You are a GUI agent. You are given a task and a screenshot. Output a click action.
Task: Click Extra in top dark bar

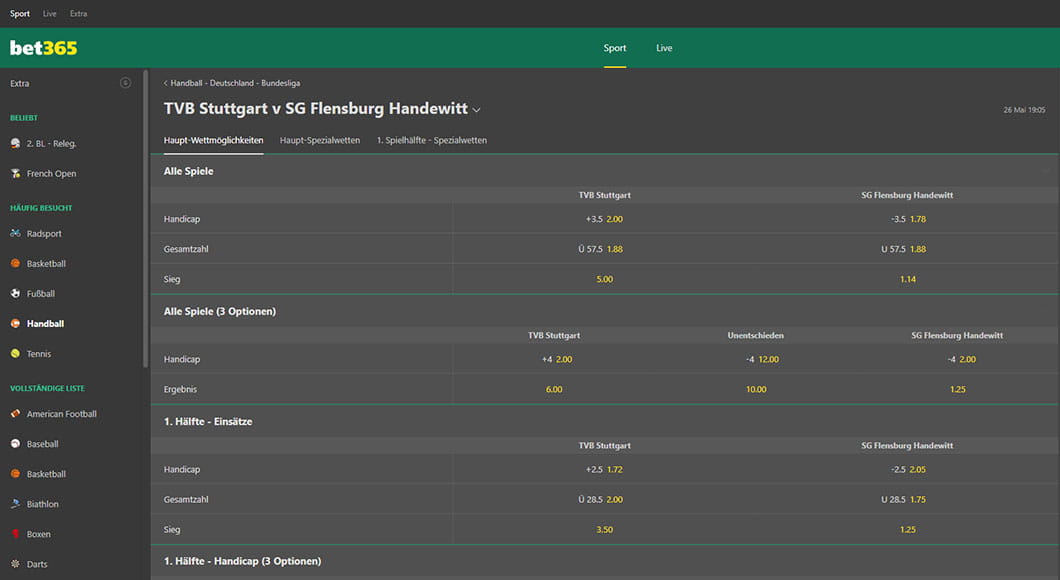(78, 14)
